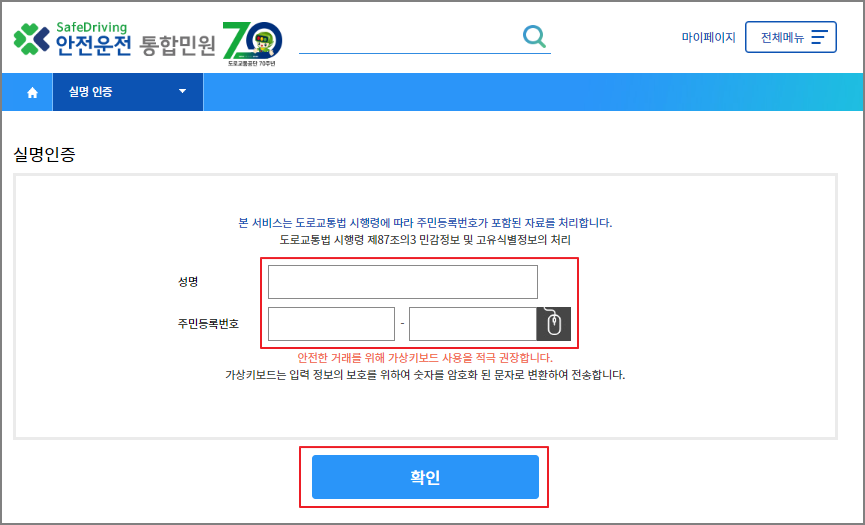Expand the 실명 인증 dropdown menu
The width and height of the screenshot is (865, 525).
click(x=128, y=92)
